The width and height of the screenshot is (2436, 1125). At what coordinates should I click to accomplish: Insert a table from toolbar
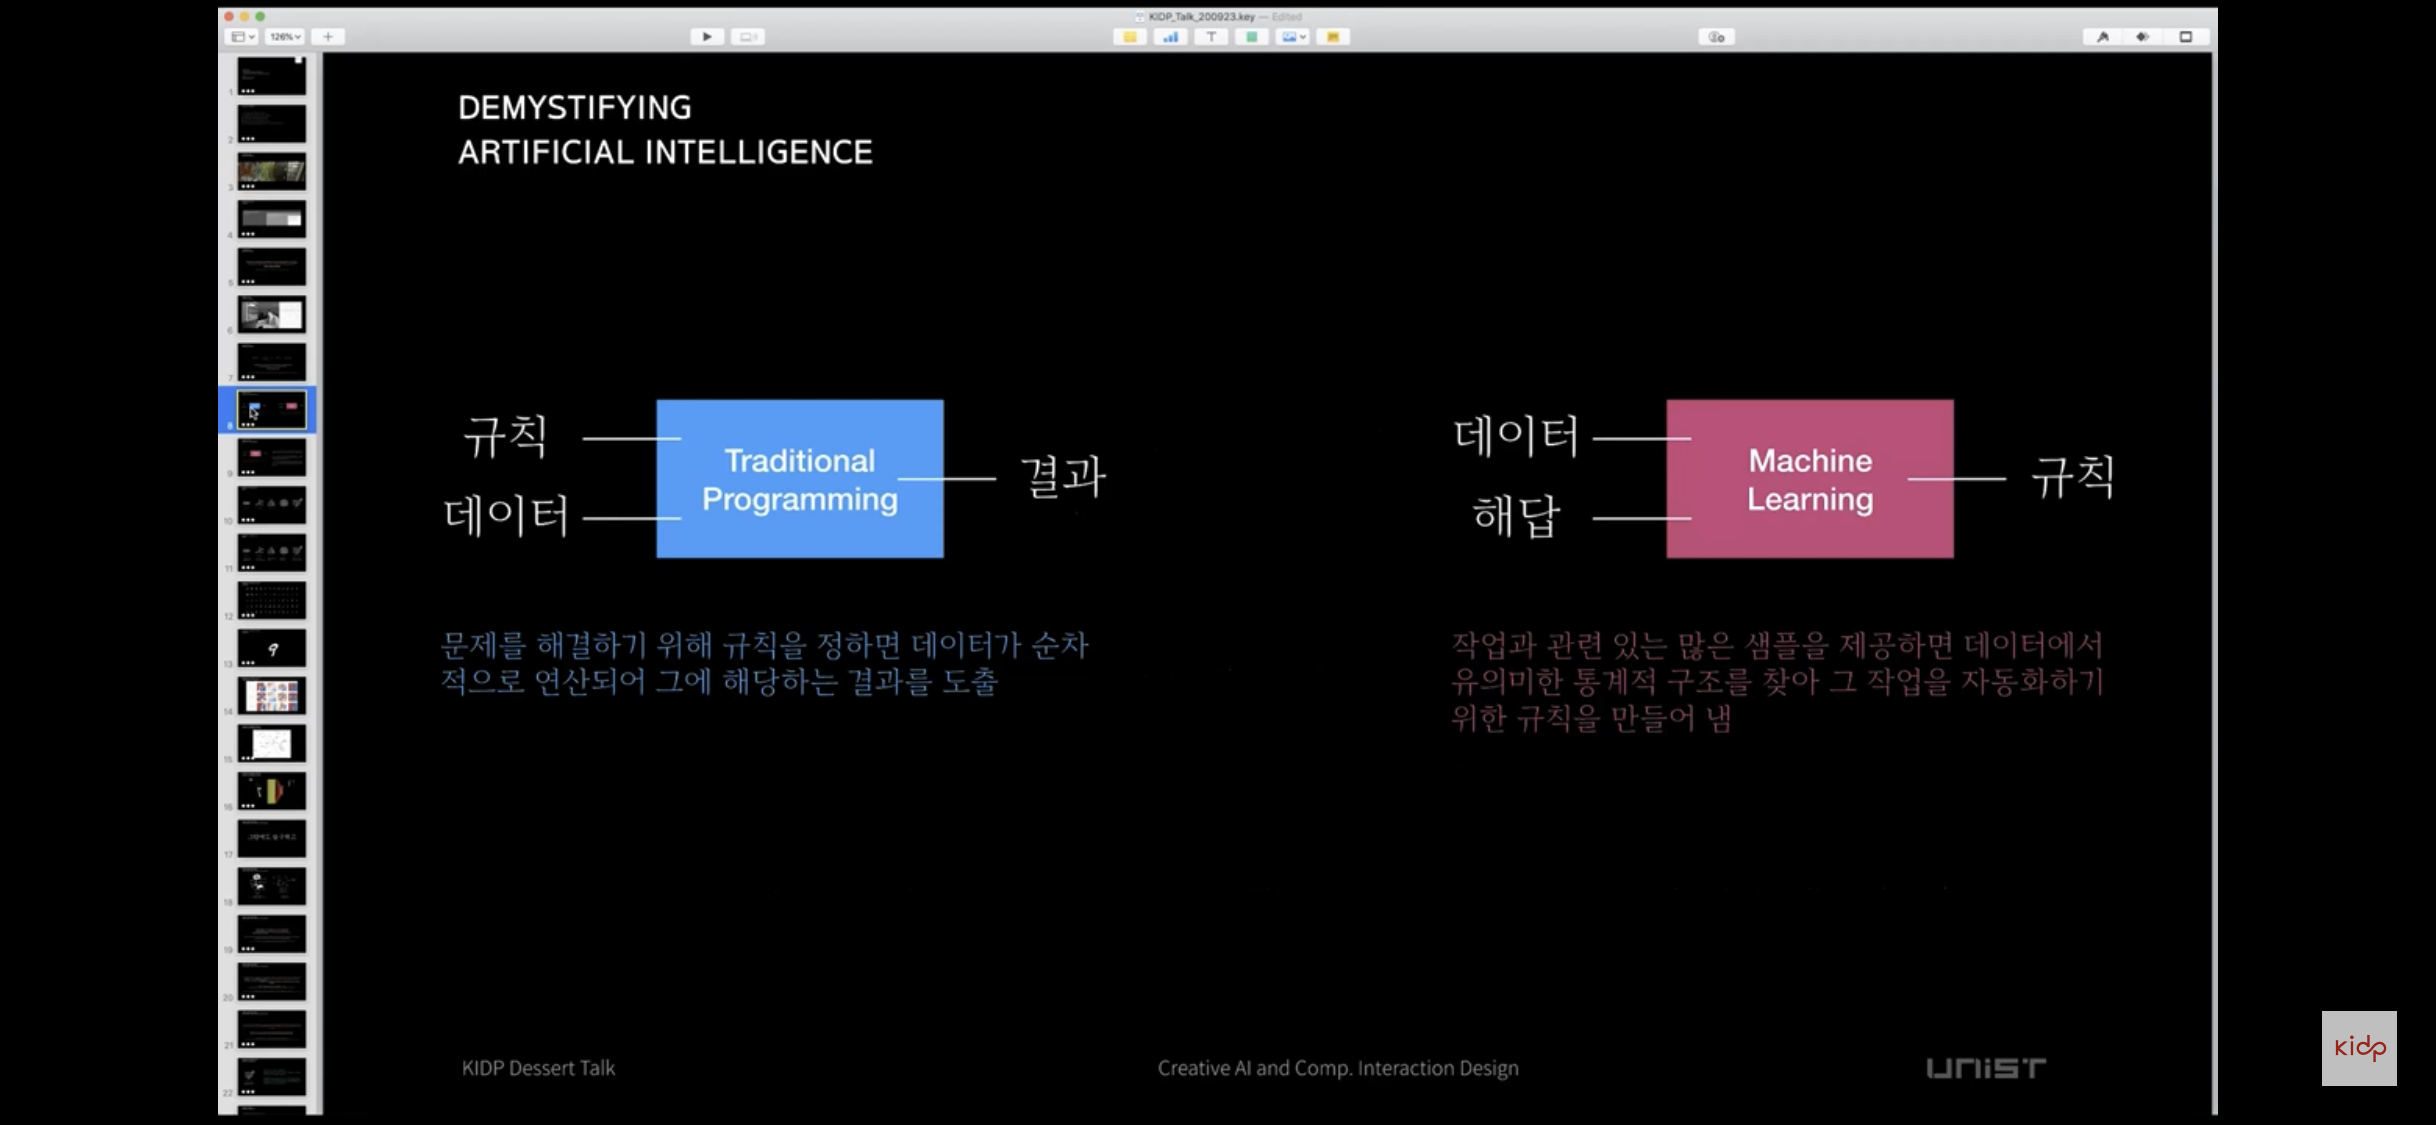pyautogui.click(x=1130, y=37)
